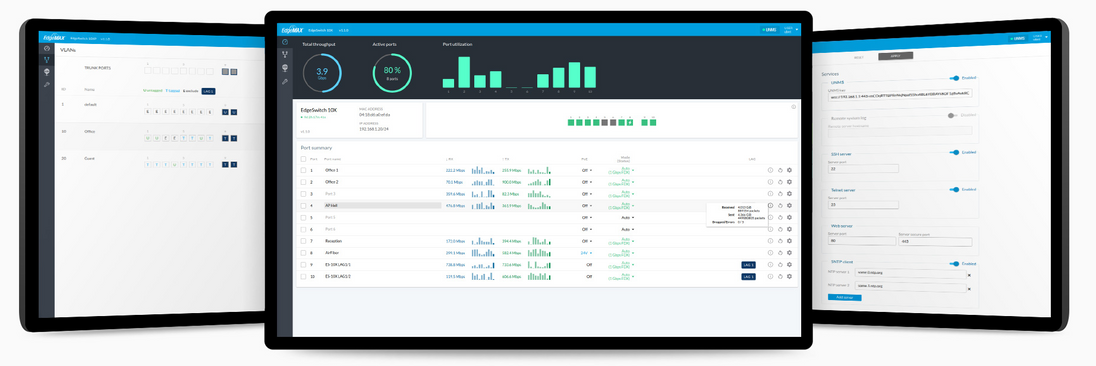
Task: Open info icon on port panel card
Action: (x=793, y=107)
